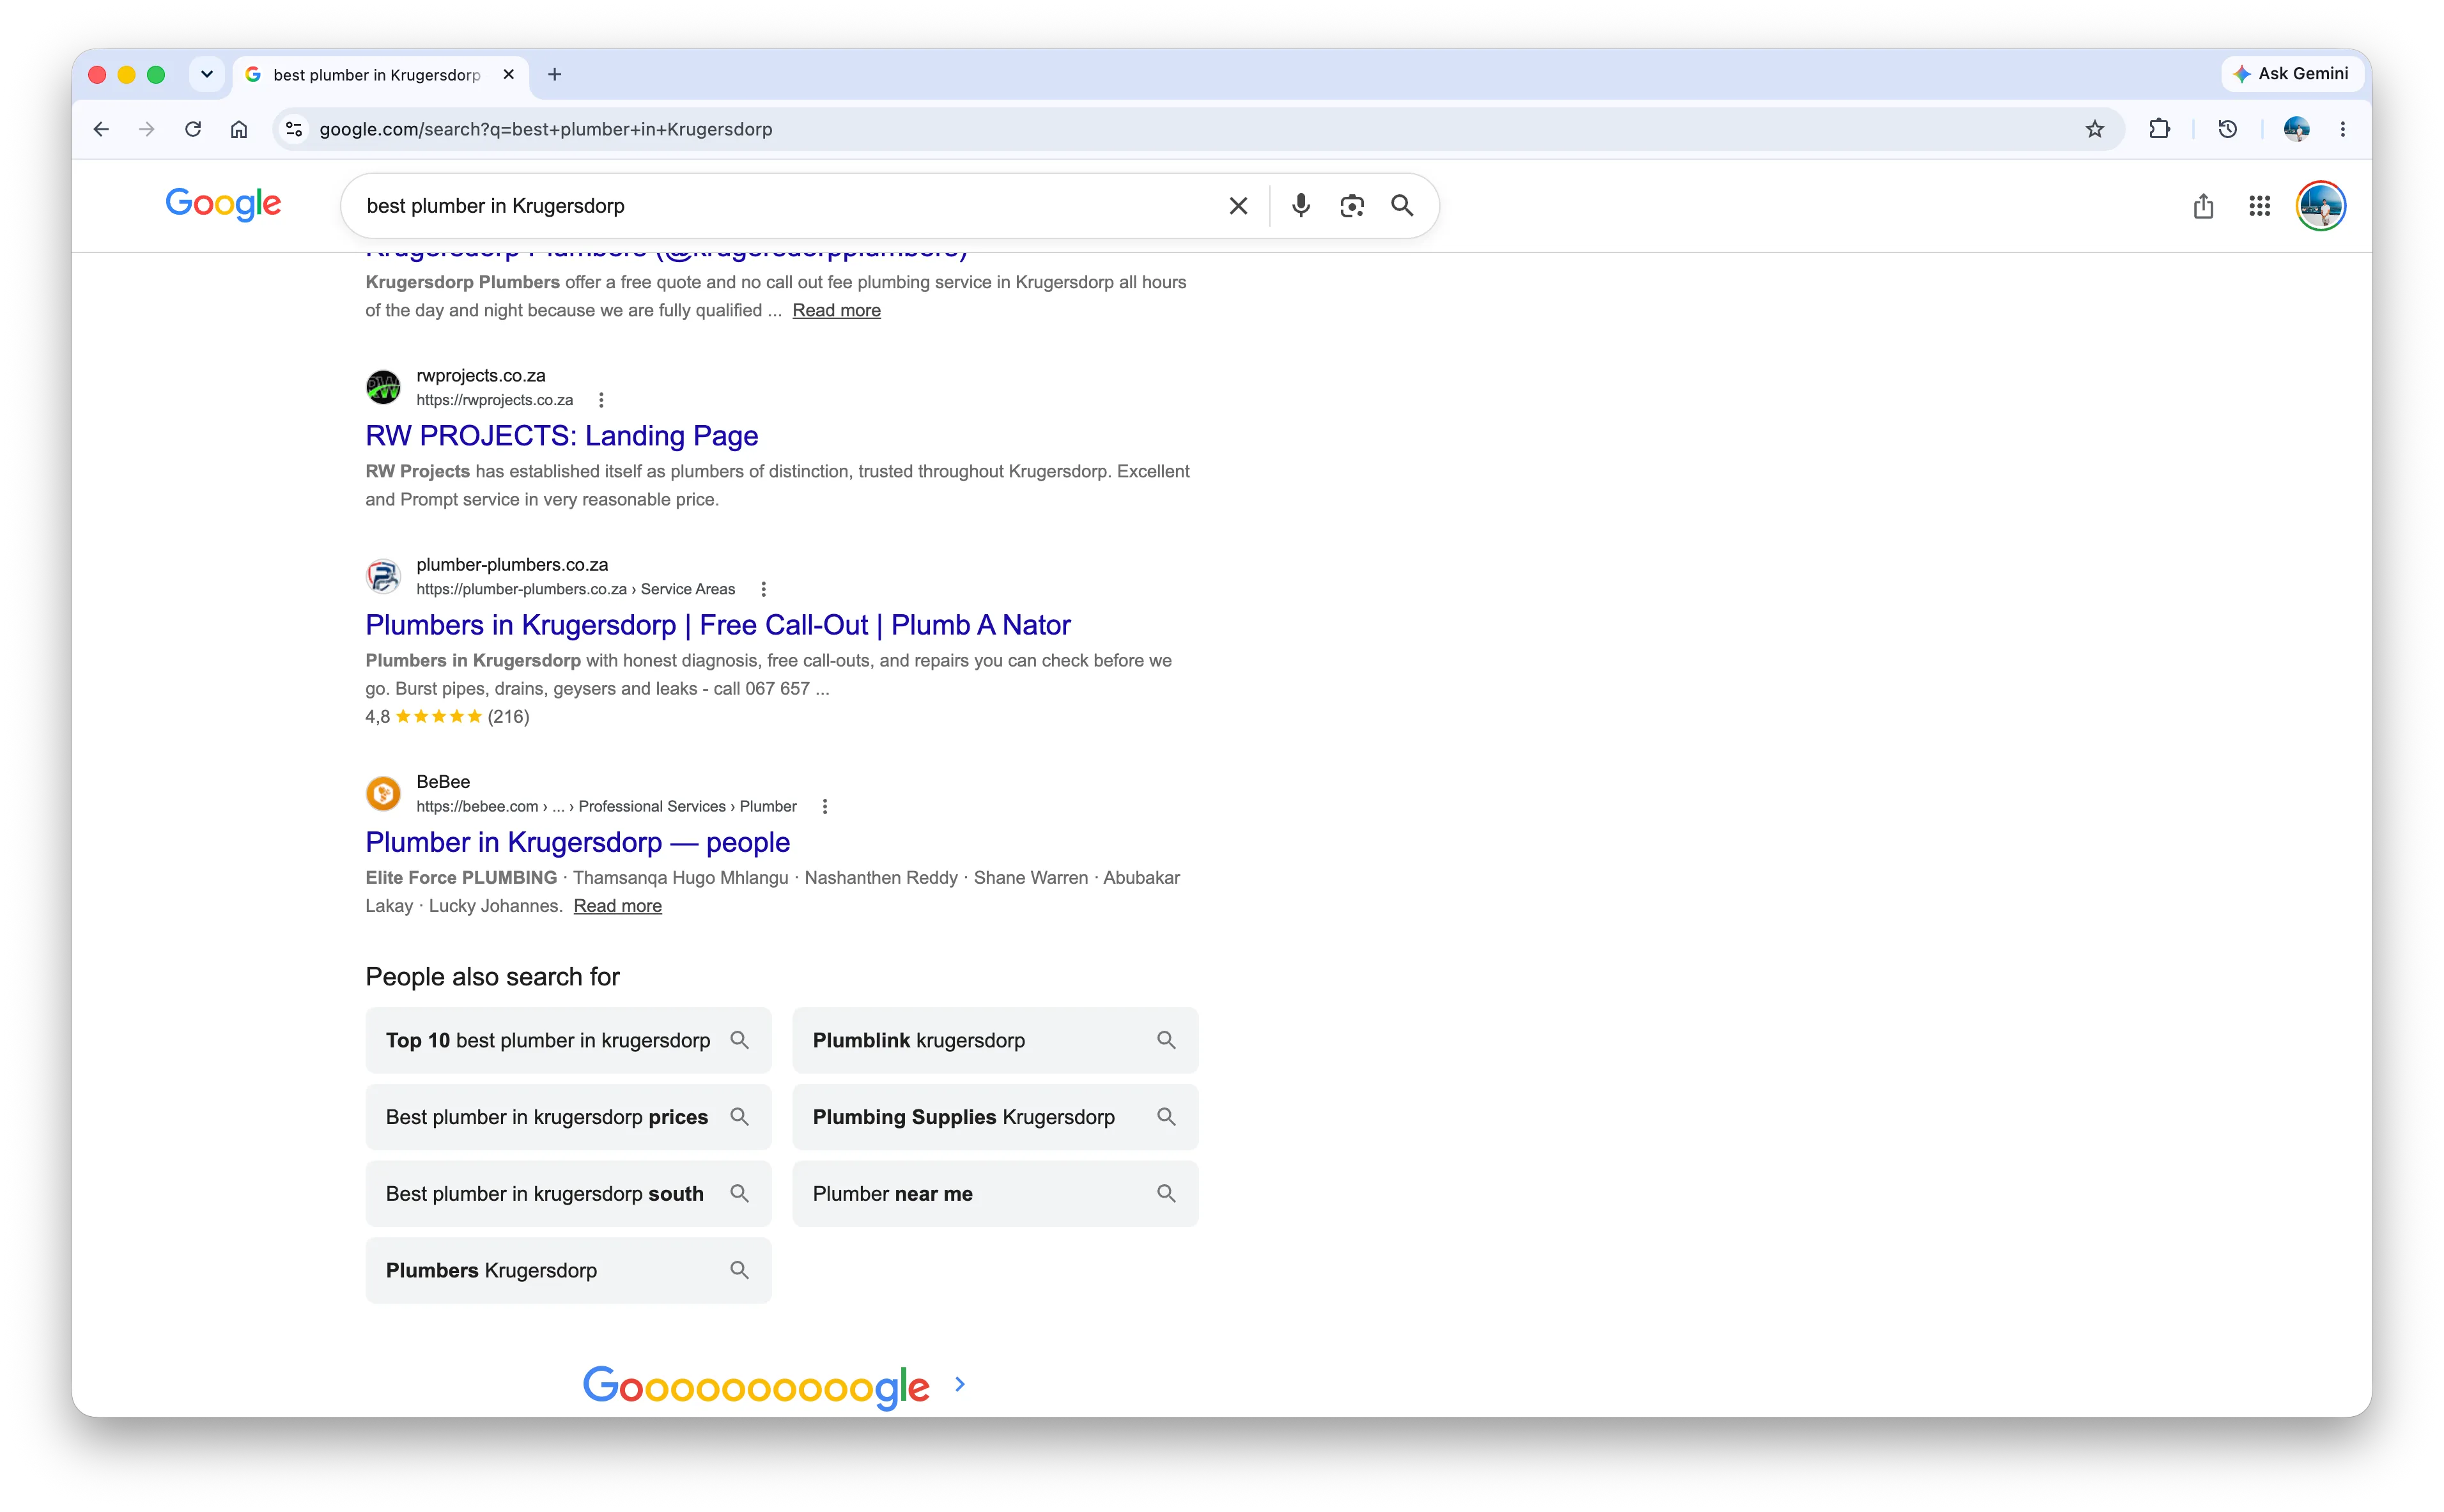This screenshot has height=1512, width=2444.
Task: Click the plumber-plumbers.co.za site favicon
Action: [x=383, y=576]
